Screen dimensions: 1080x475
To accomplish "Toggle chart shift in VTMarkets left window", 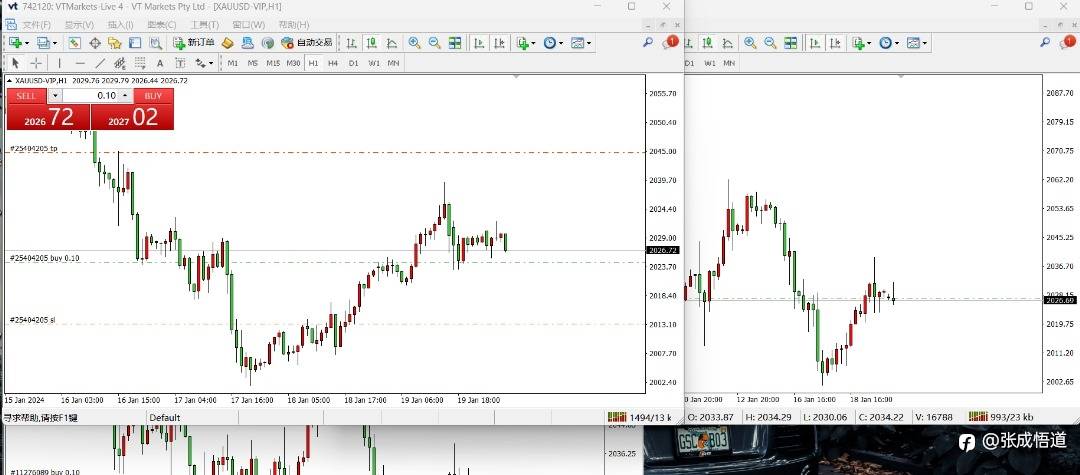I will click(498, 43).
